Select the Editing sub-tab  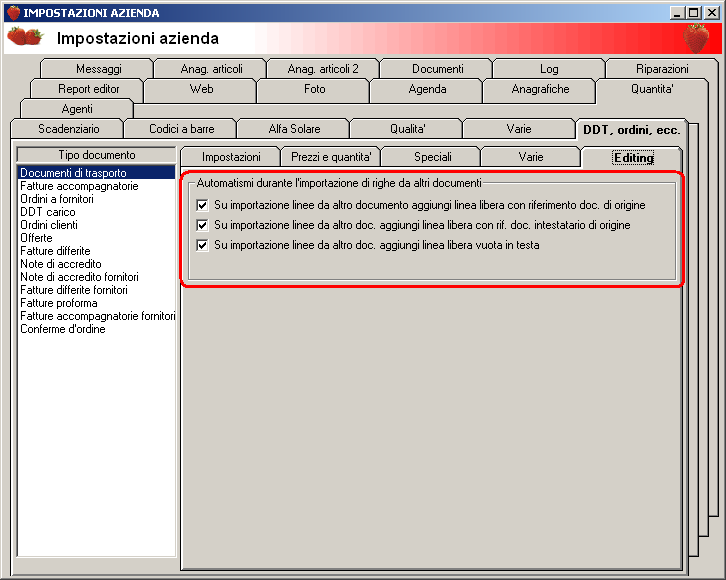pos(633,158)
